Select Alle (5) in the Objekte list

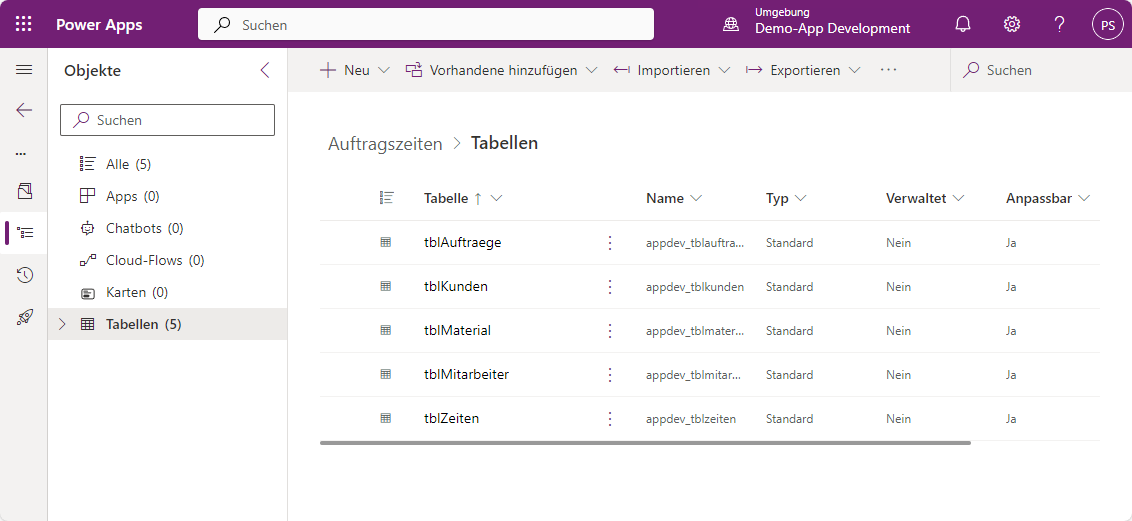pyautogui.click(x=128, y=164)
